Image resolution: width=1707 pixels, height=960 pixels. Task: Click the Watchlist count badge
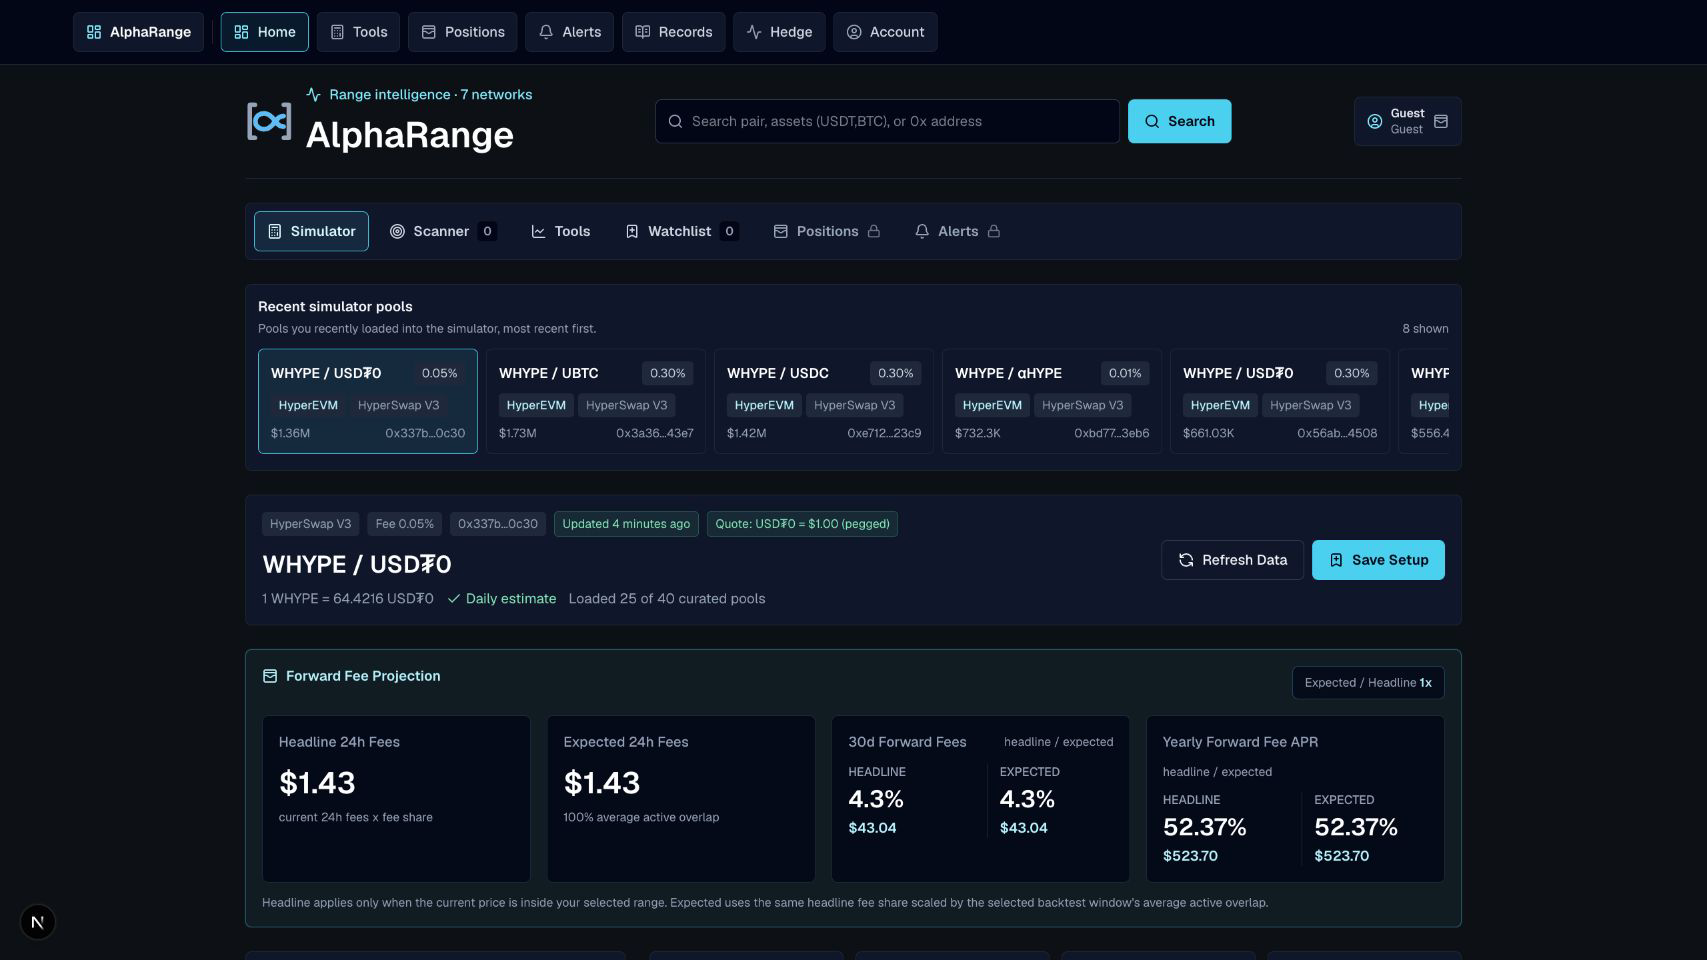[x=729, y=231]
